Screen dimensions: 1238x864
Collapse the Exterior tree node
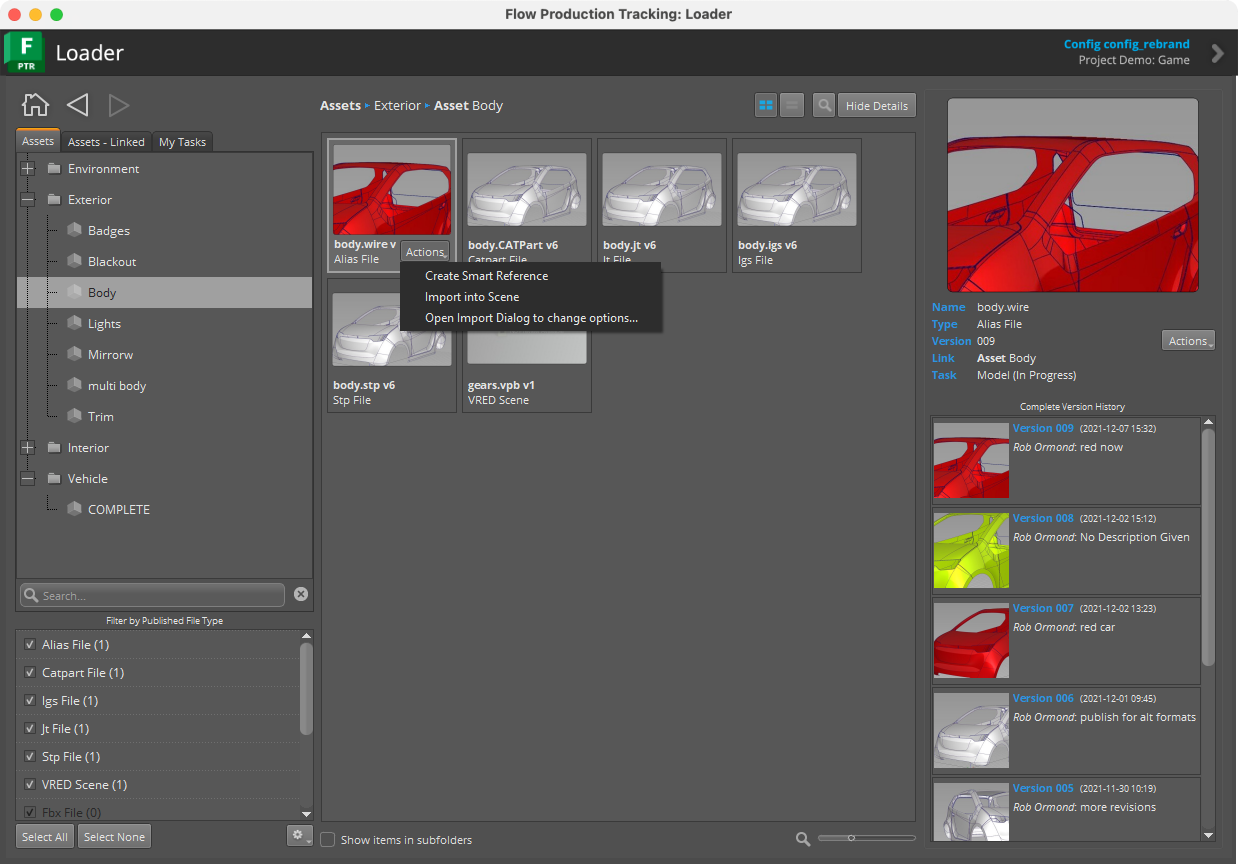click(x=27, y=199)
